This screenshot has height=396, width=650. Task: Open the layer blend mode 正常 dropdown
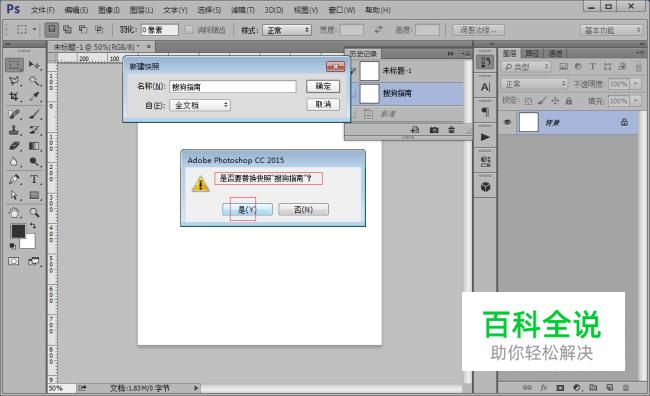click(x=534, y=84)
